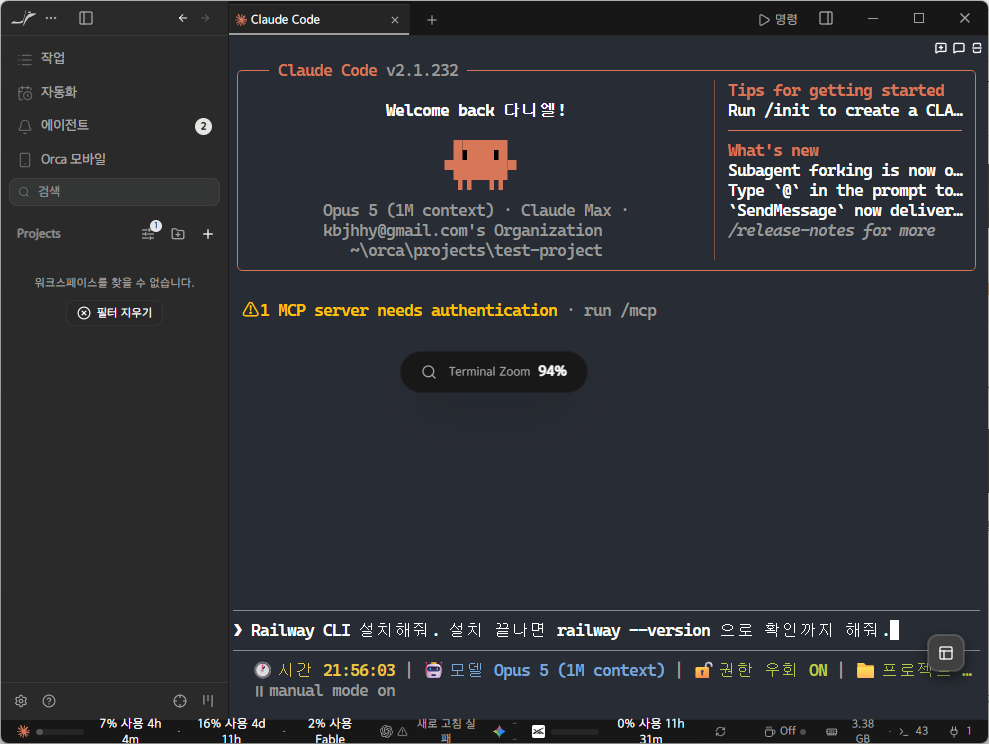The height and width of the screenshot is (744, 989).
Task: Click the white square agent icon in status bar
Action: click(538, 731)
